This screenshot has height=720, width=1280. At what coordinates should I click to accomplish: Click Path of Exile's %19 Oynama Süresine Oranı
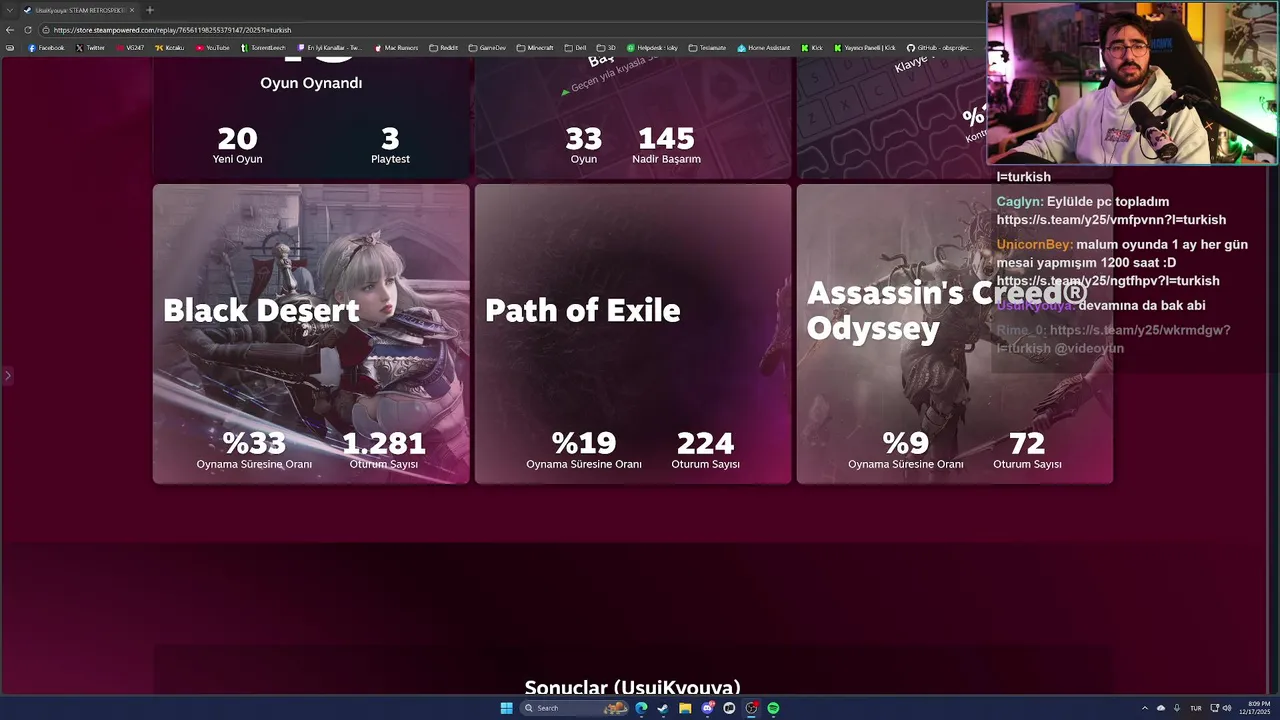click(x=584, y=449)
